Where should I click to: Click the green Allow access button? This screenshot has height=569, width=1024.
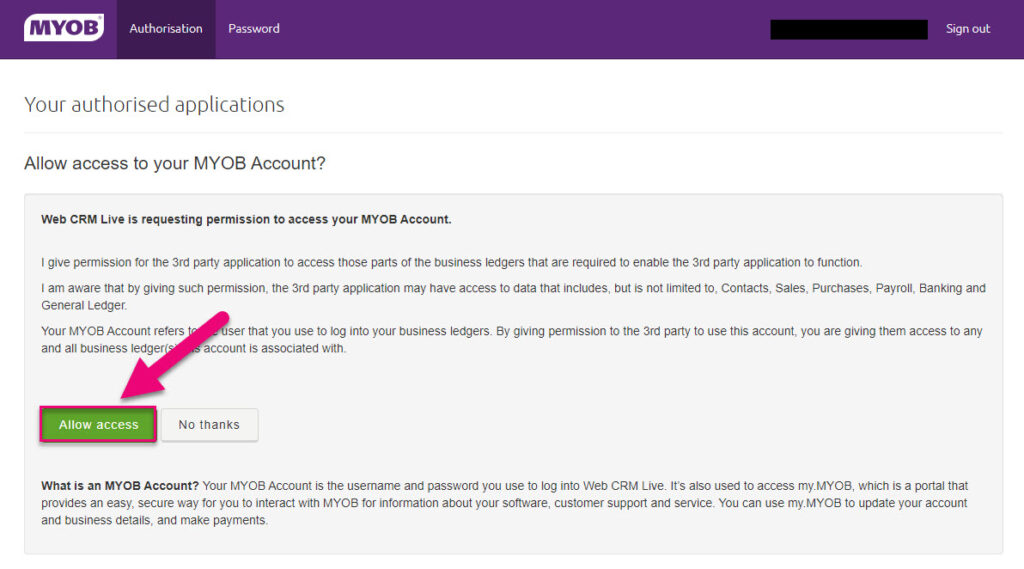point(98,425)
